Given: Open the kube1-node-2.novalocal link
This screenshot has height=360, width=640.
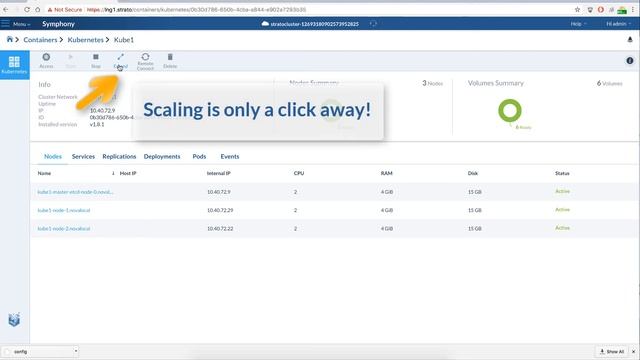Looking at the screenshot, I should (x=64, y=229).
